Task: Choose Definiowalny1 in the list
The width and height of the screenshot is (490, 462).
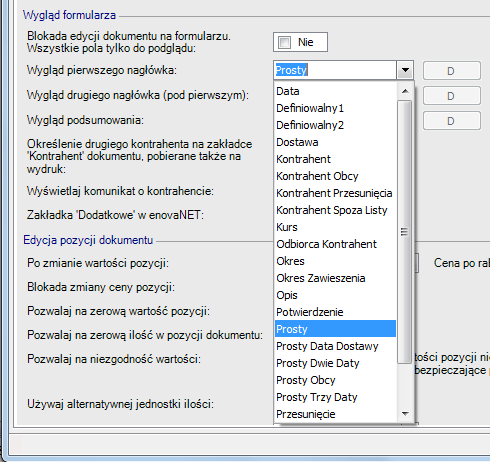Action: (335, 108)
